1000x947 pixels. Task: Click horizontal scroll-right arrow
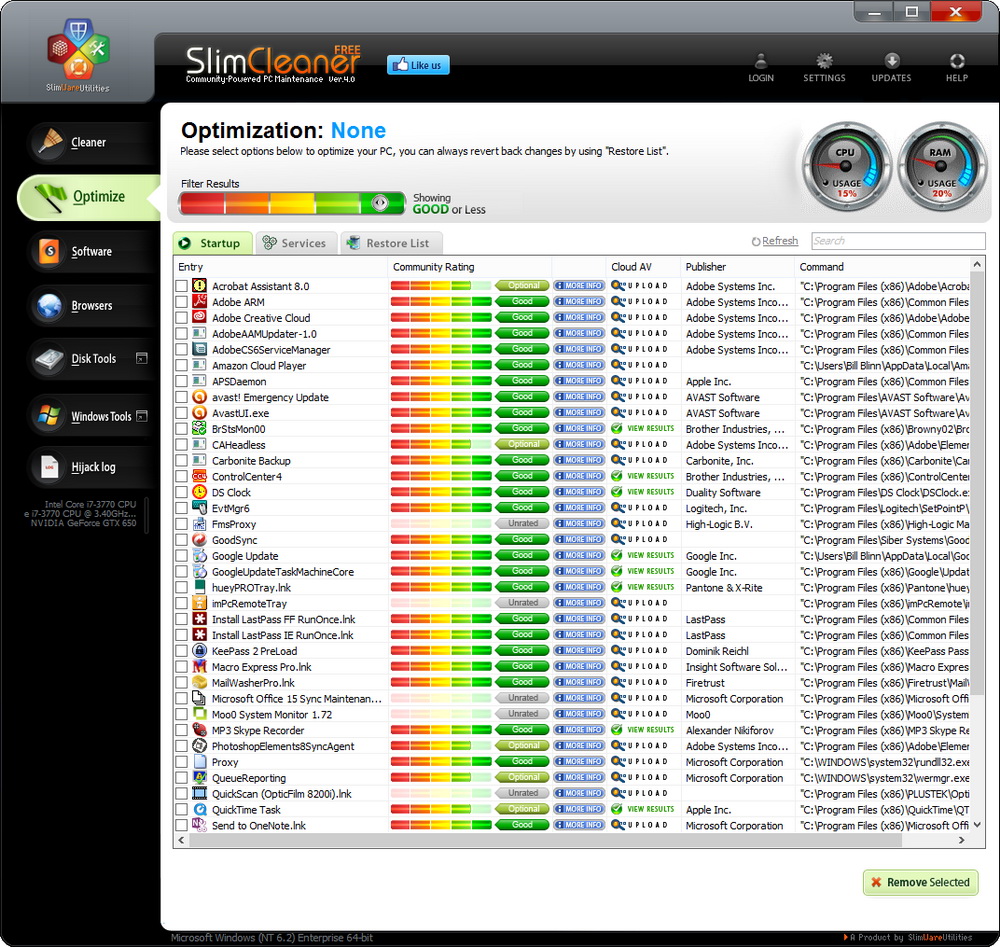pos(962,841)
